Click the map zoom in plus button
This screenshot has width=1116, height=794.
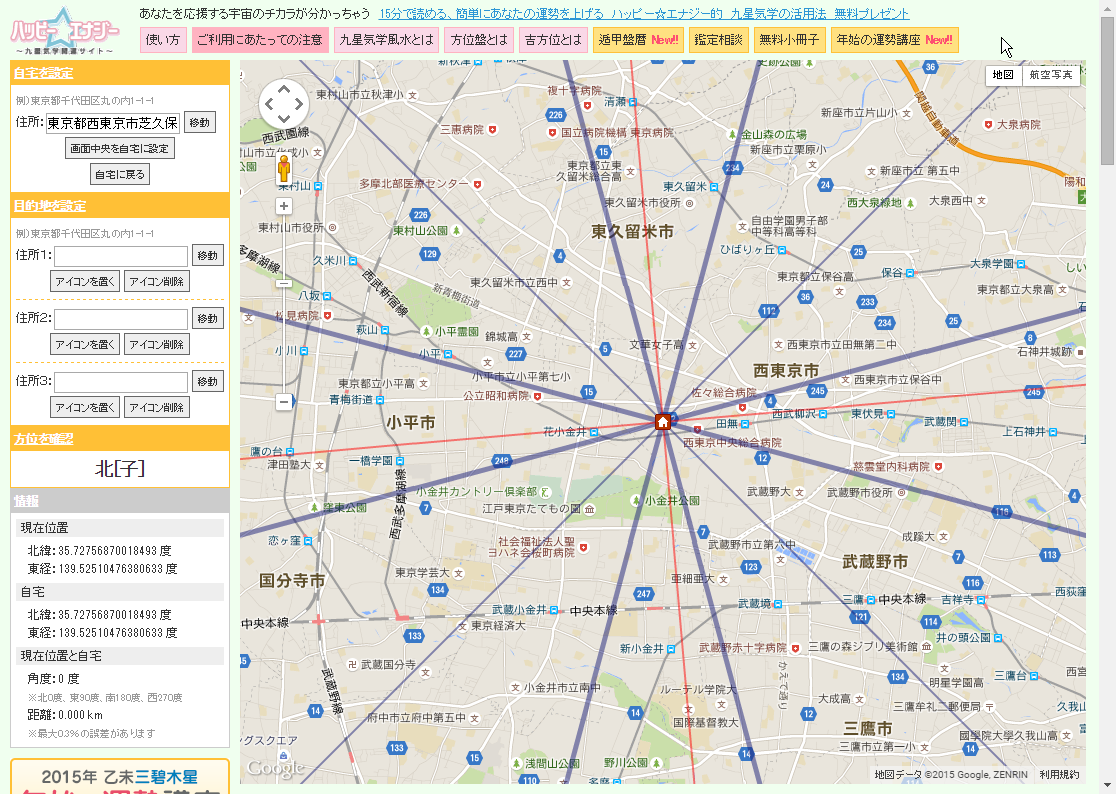pyautogui.click(x=284, y=206)
